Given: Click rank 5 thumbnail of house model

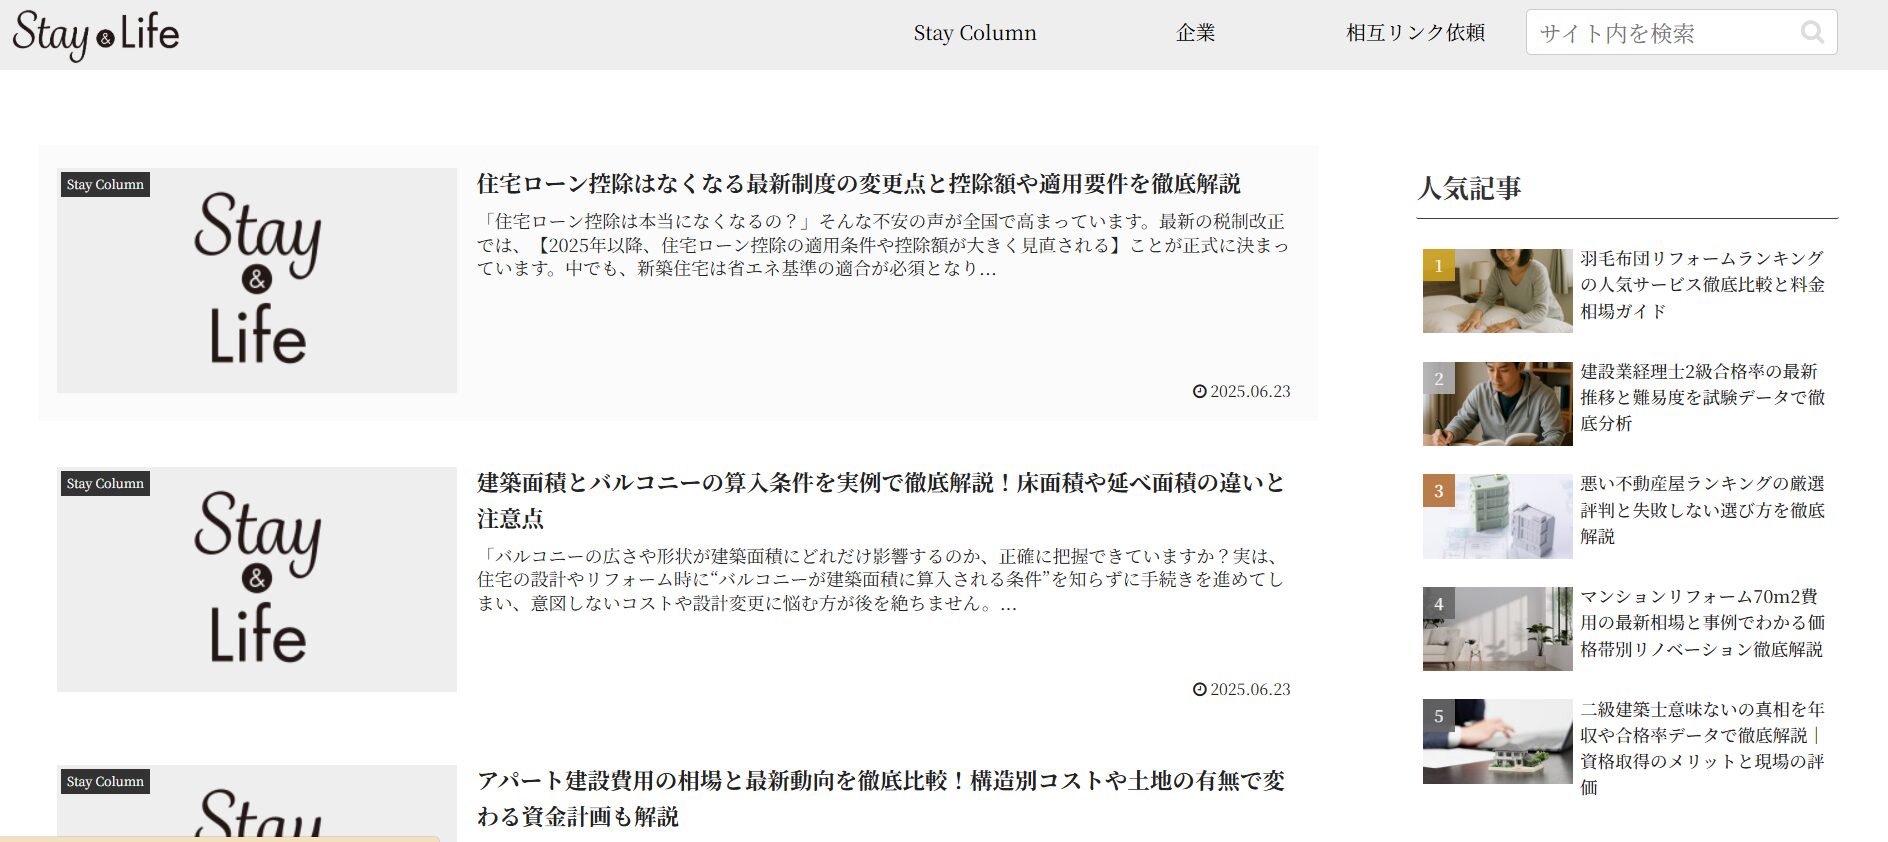Looking at the screenshot, I should pos(1498,741).
